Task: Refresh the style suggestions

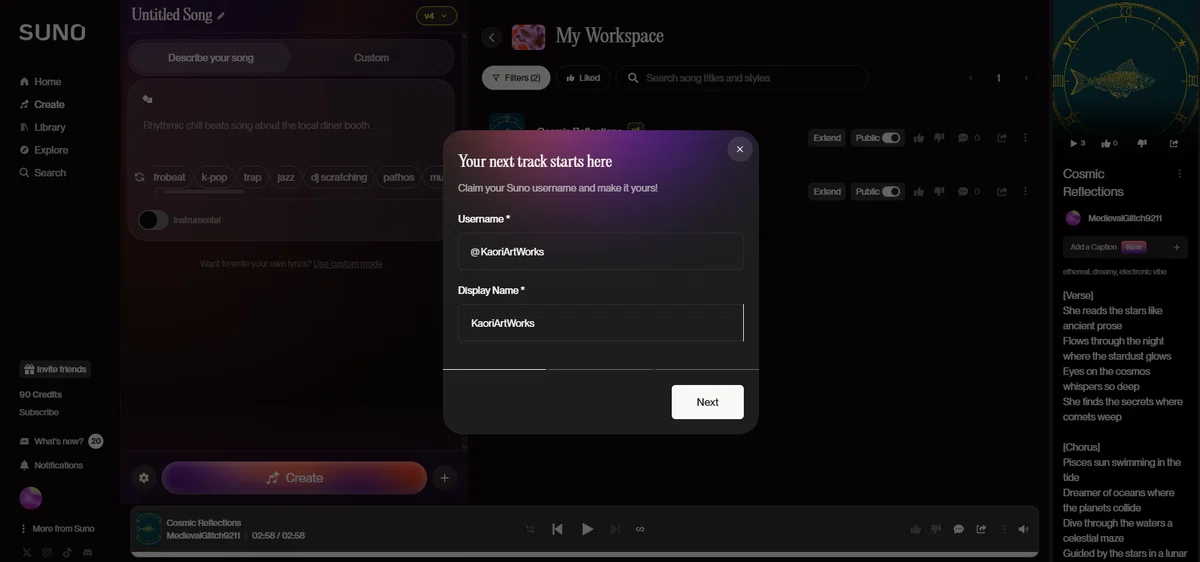Action: tap(140, 177)
